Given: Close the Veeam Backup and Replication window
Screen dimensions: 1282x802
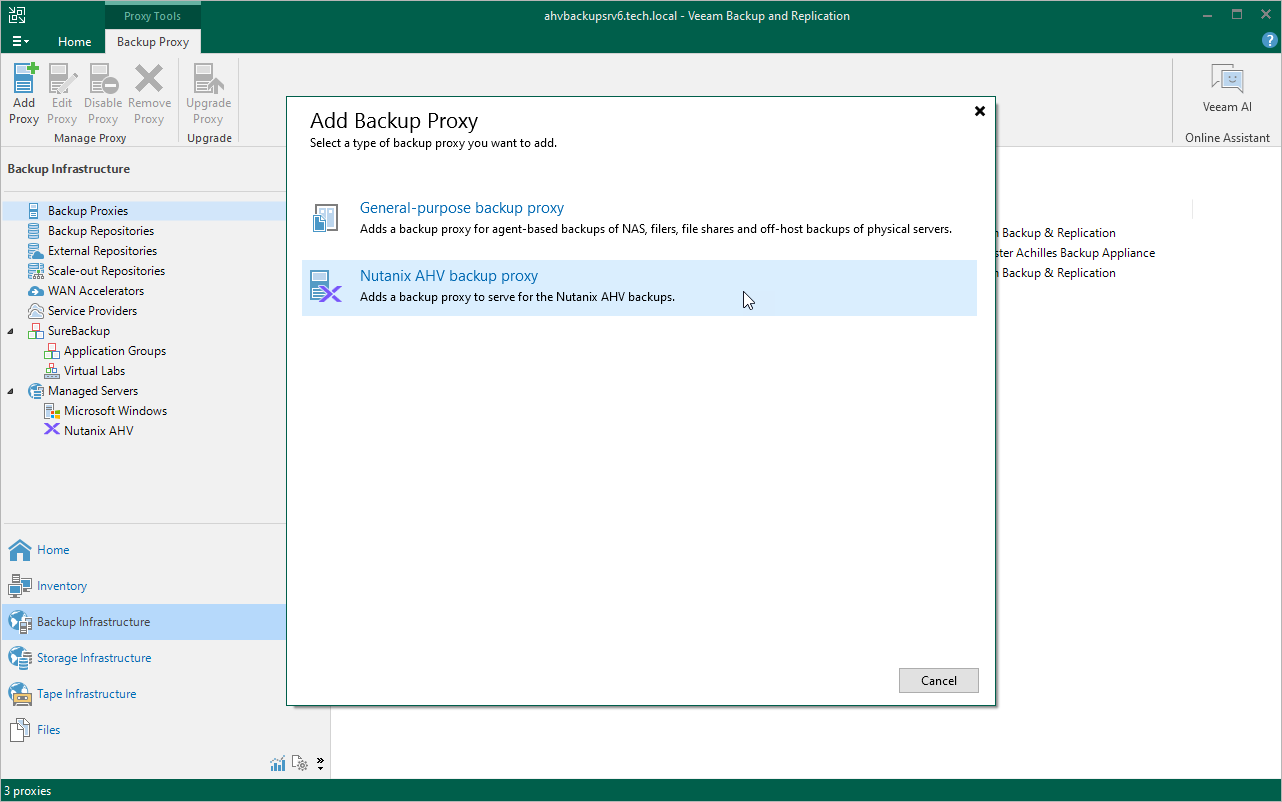Looking at the screenshot, I should (x=1265, y=15).
